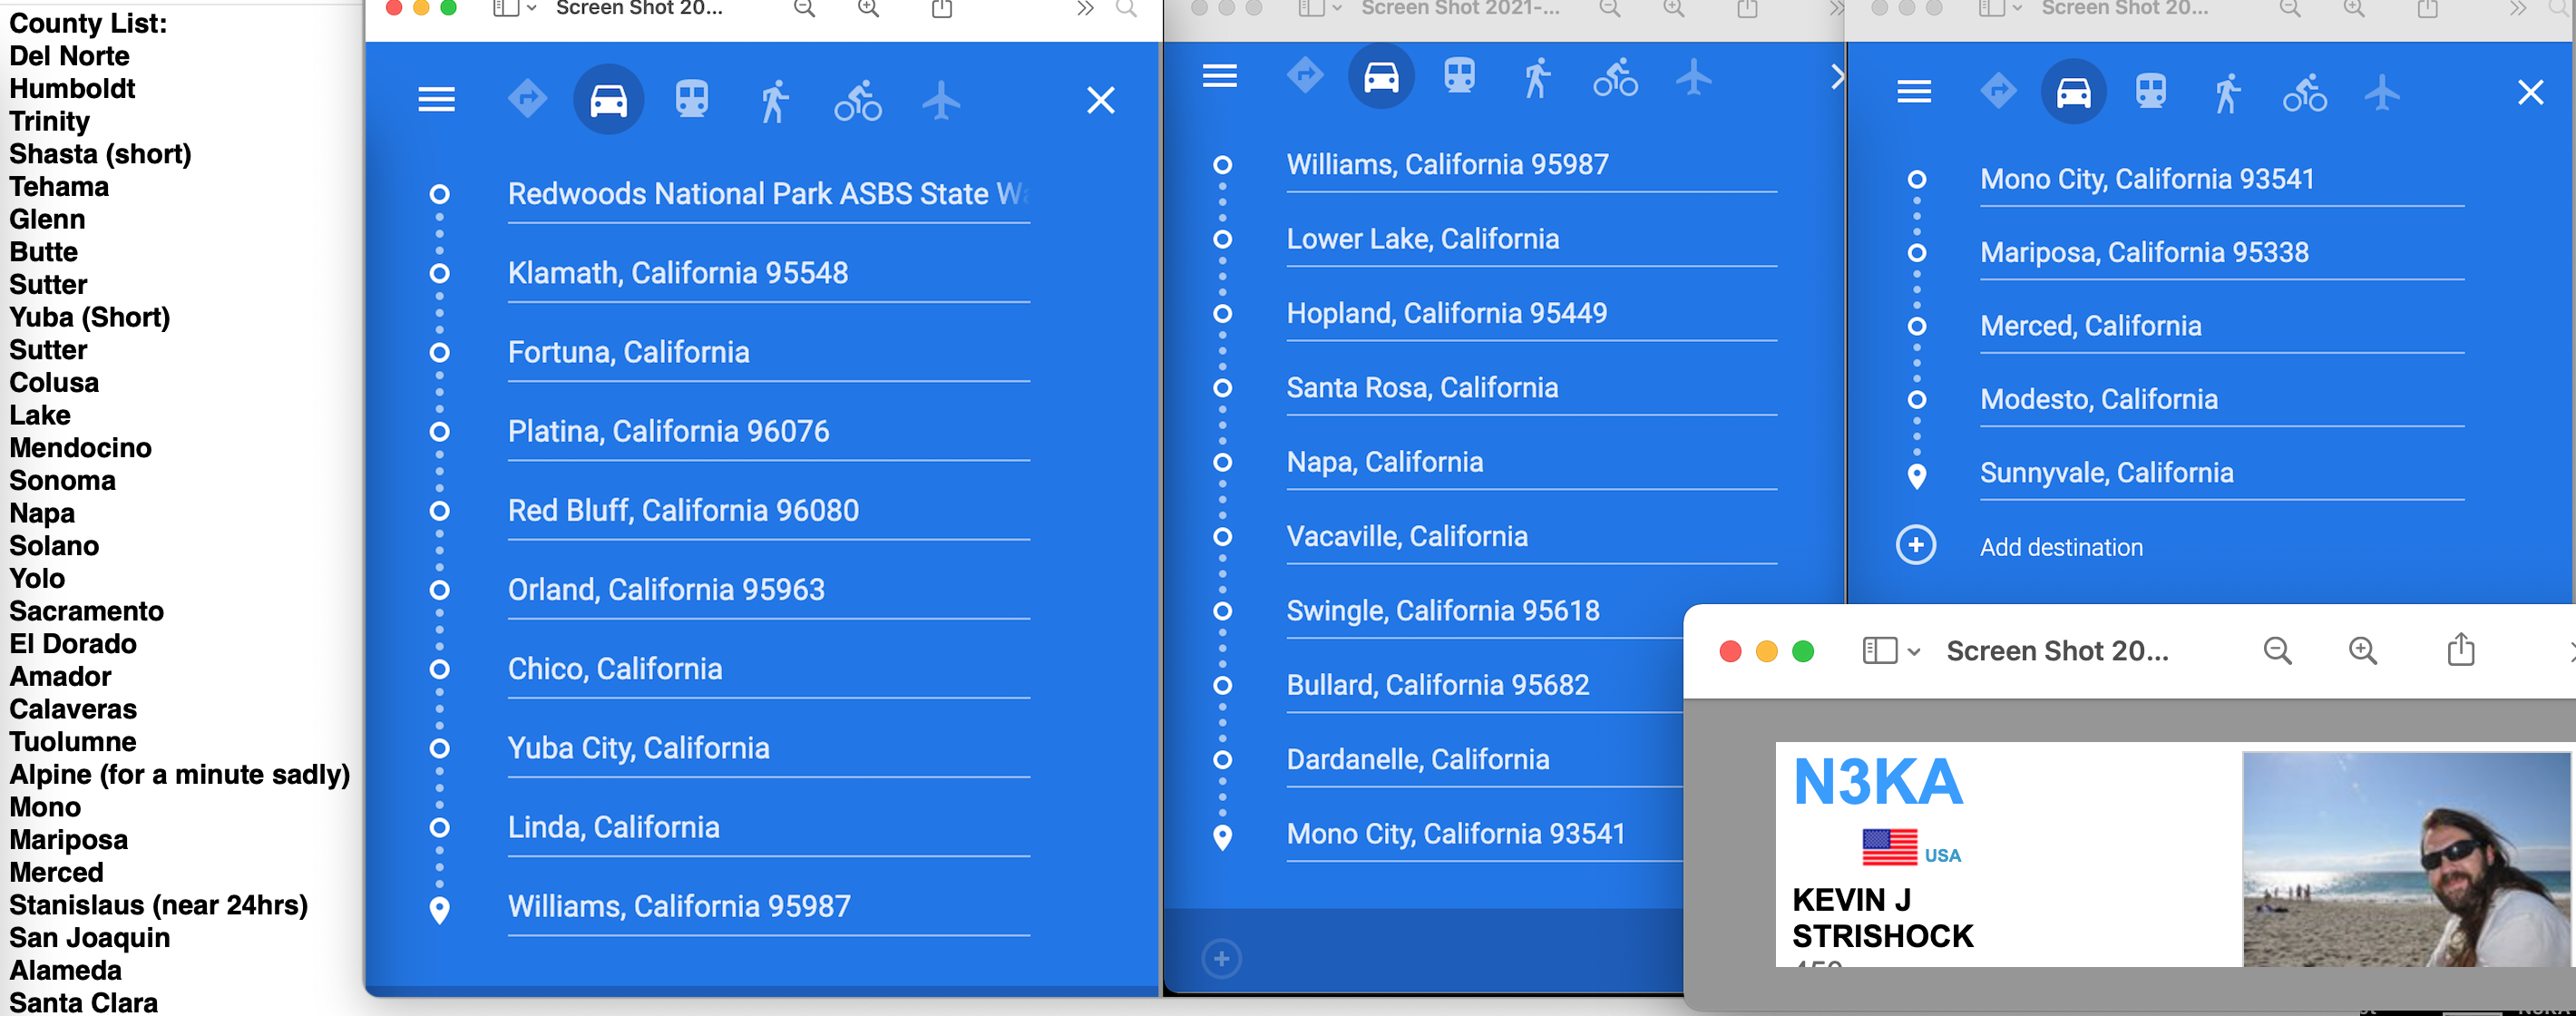This screenshot has height=1016, width=2576.
Task: Open hamburger menu in left directions panel
Action: pyautogui.click(x=436, y=99)
